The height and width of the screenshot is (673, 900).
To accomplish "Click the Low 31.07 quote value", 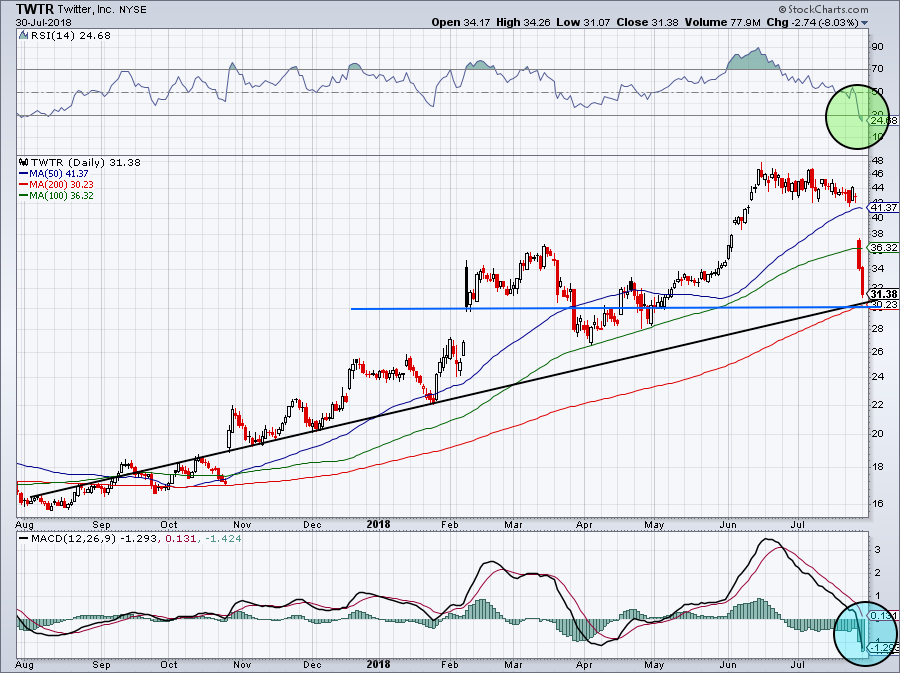I will coord(582,22).
